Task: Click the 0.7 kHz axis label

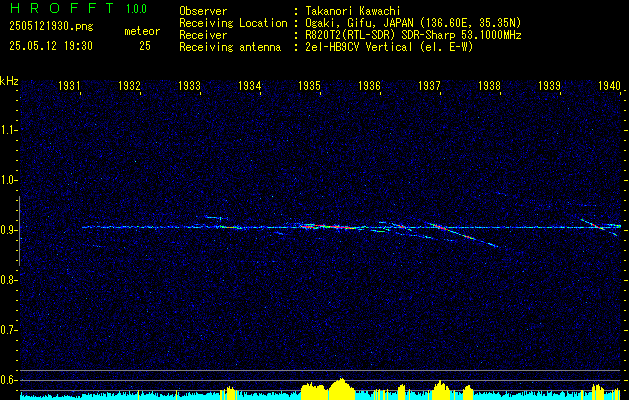Action: click(9, 330)
